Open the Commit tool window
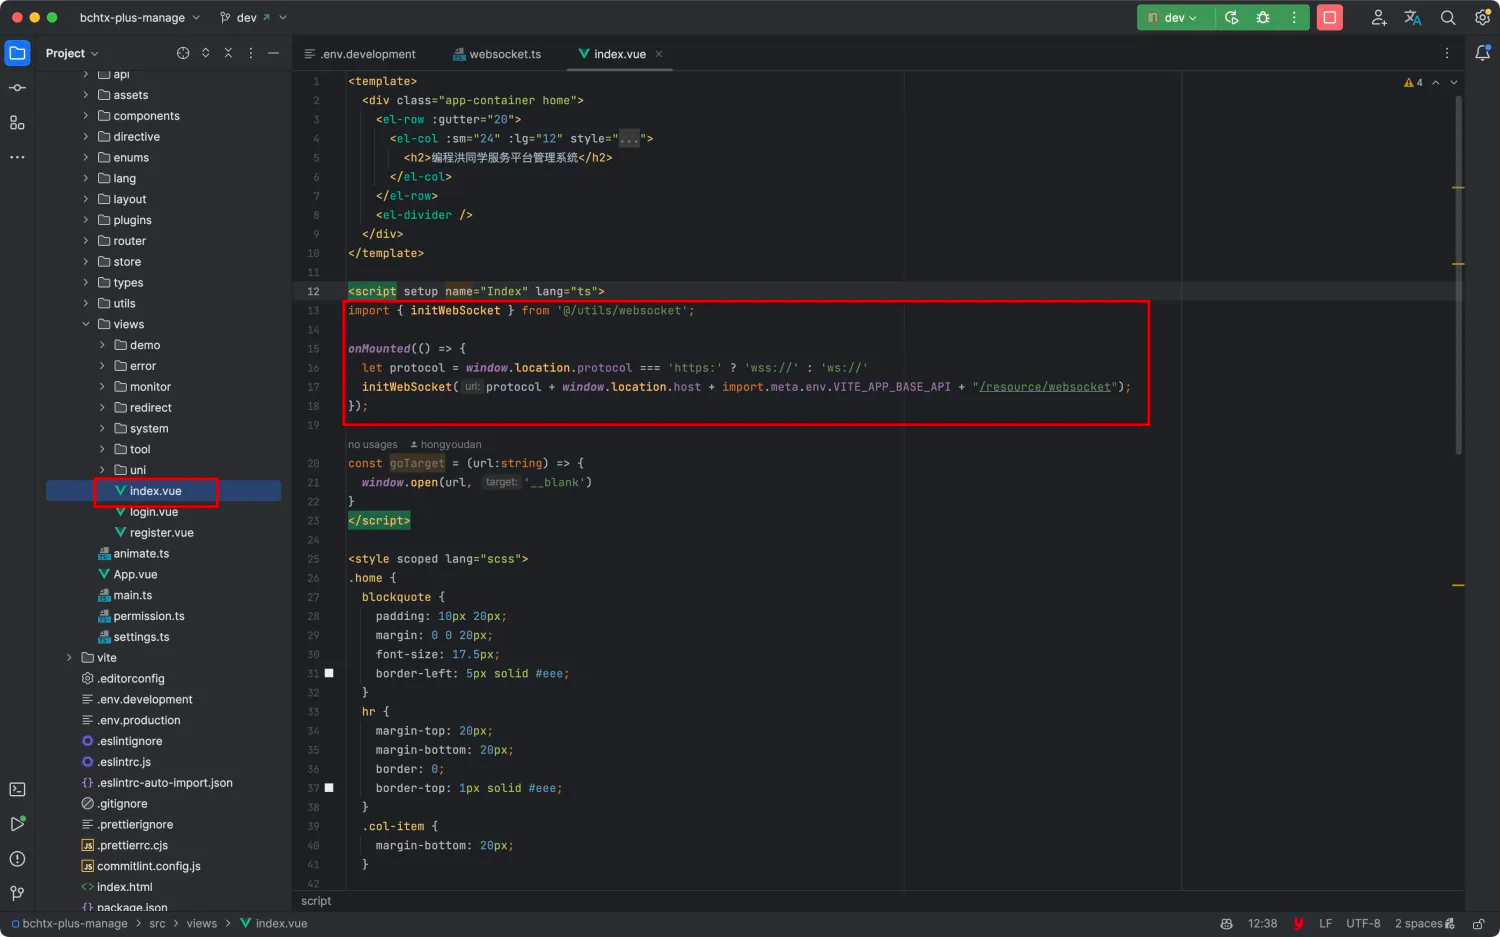Image resolution: width=1500 pixels, height=937 pixels. coord(17,88)
